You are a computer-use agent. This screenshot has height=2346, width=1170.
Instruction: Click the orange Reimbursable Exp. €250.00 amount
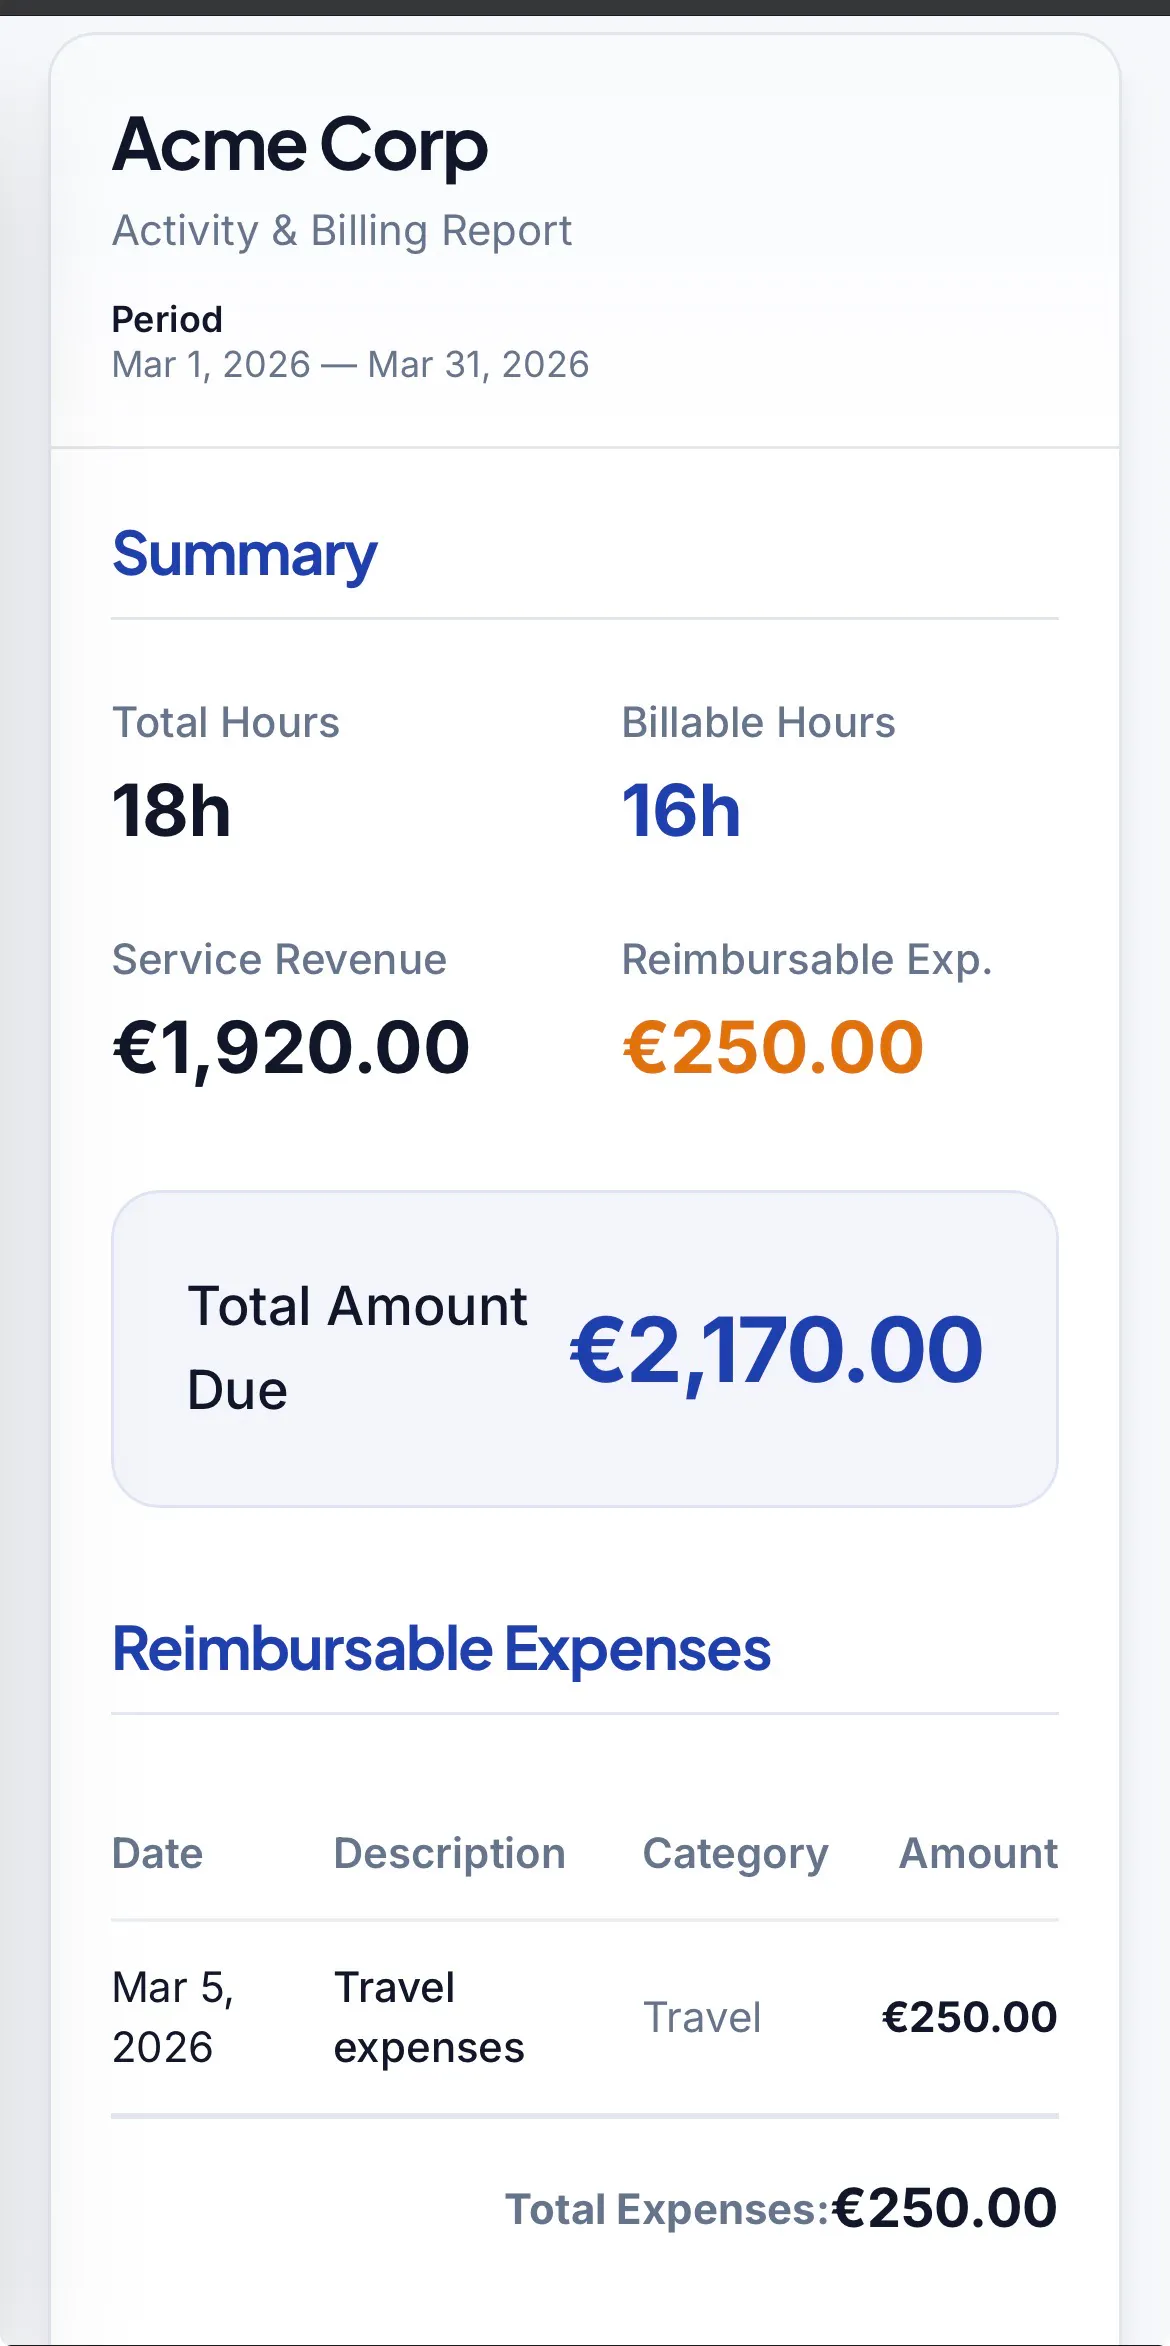coord(773,1048)
